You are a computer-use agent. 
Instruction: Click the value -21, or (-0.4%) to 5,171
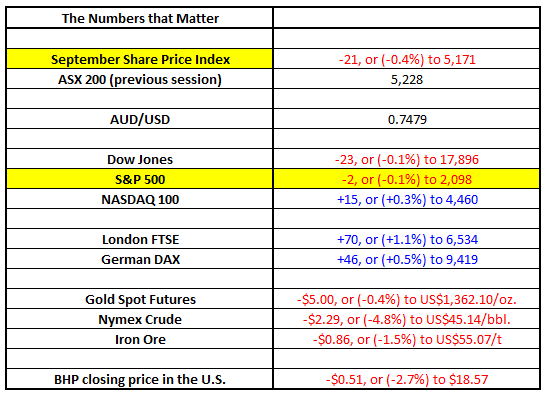click(x=407, y=59)
